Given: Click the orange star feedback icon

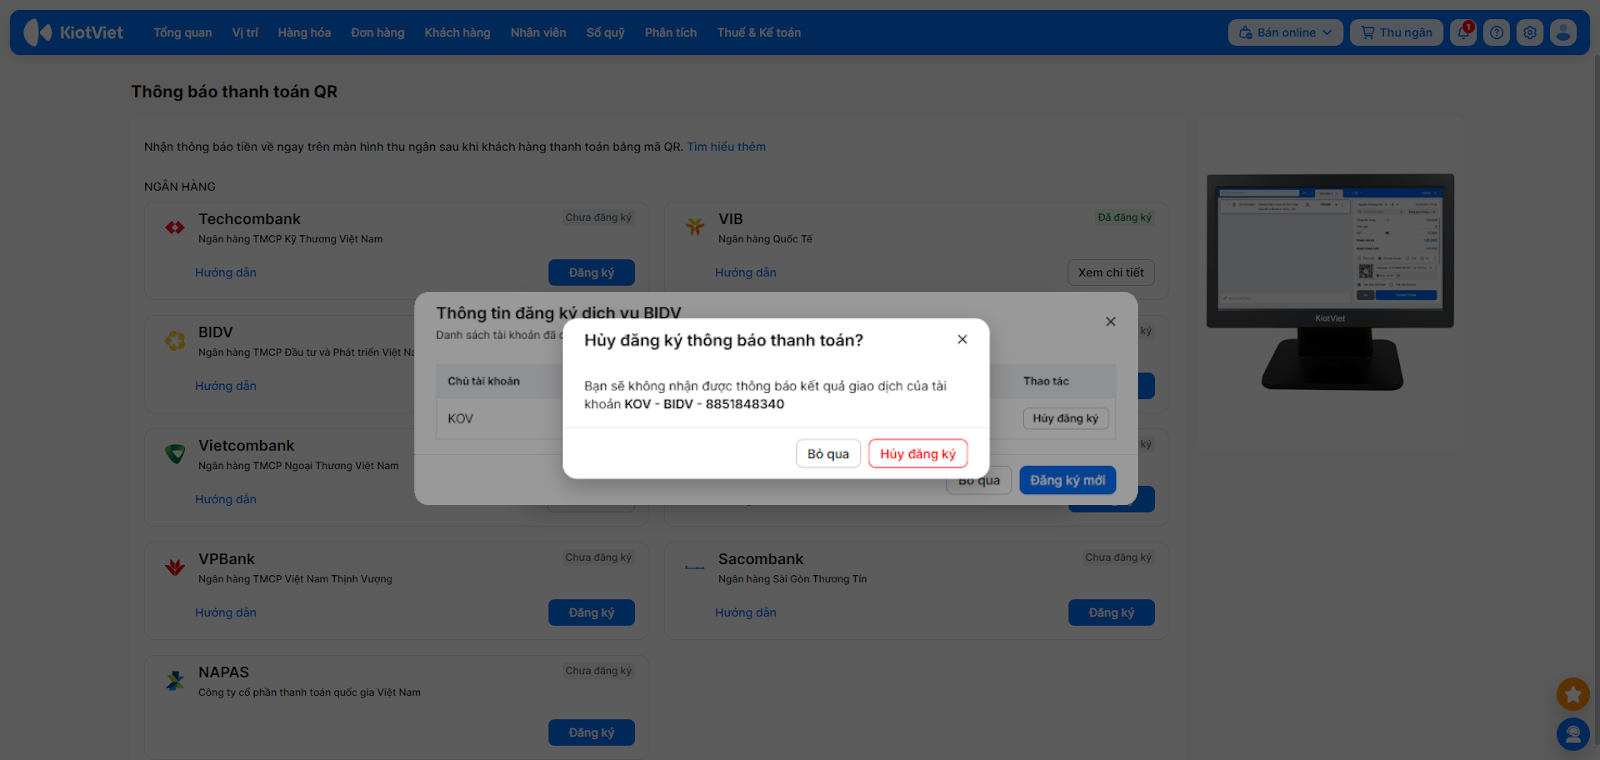Looking at the screenshot, I should [1573, 693].
